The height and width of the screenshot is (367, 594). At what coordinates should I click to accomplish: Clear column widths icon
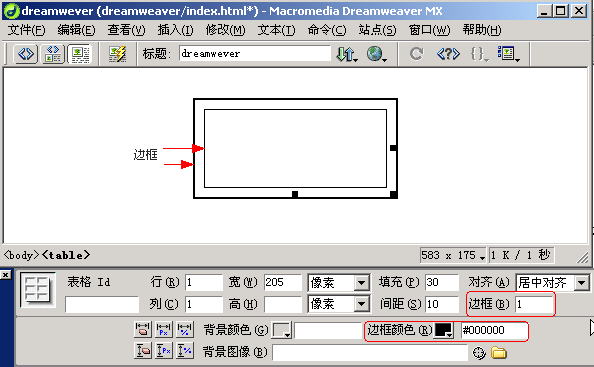pos(143,330)
